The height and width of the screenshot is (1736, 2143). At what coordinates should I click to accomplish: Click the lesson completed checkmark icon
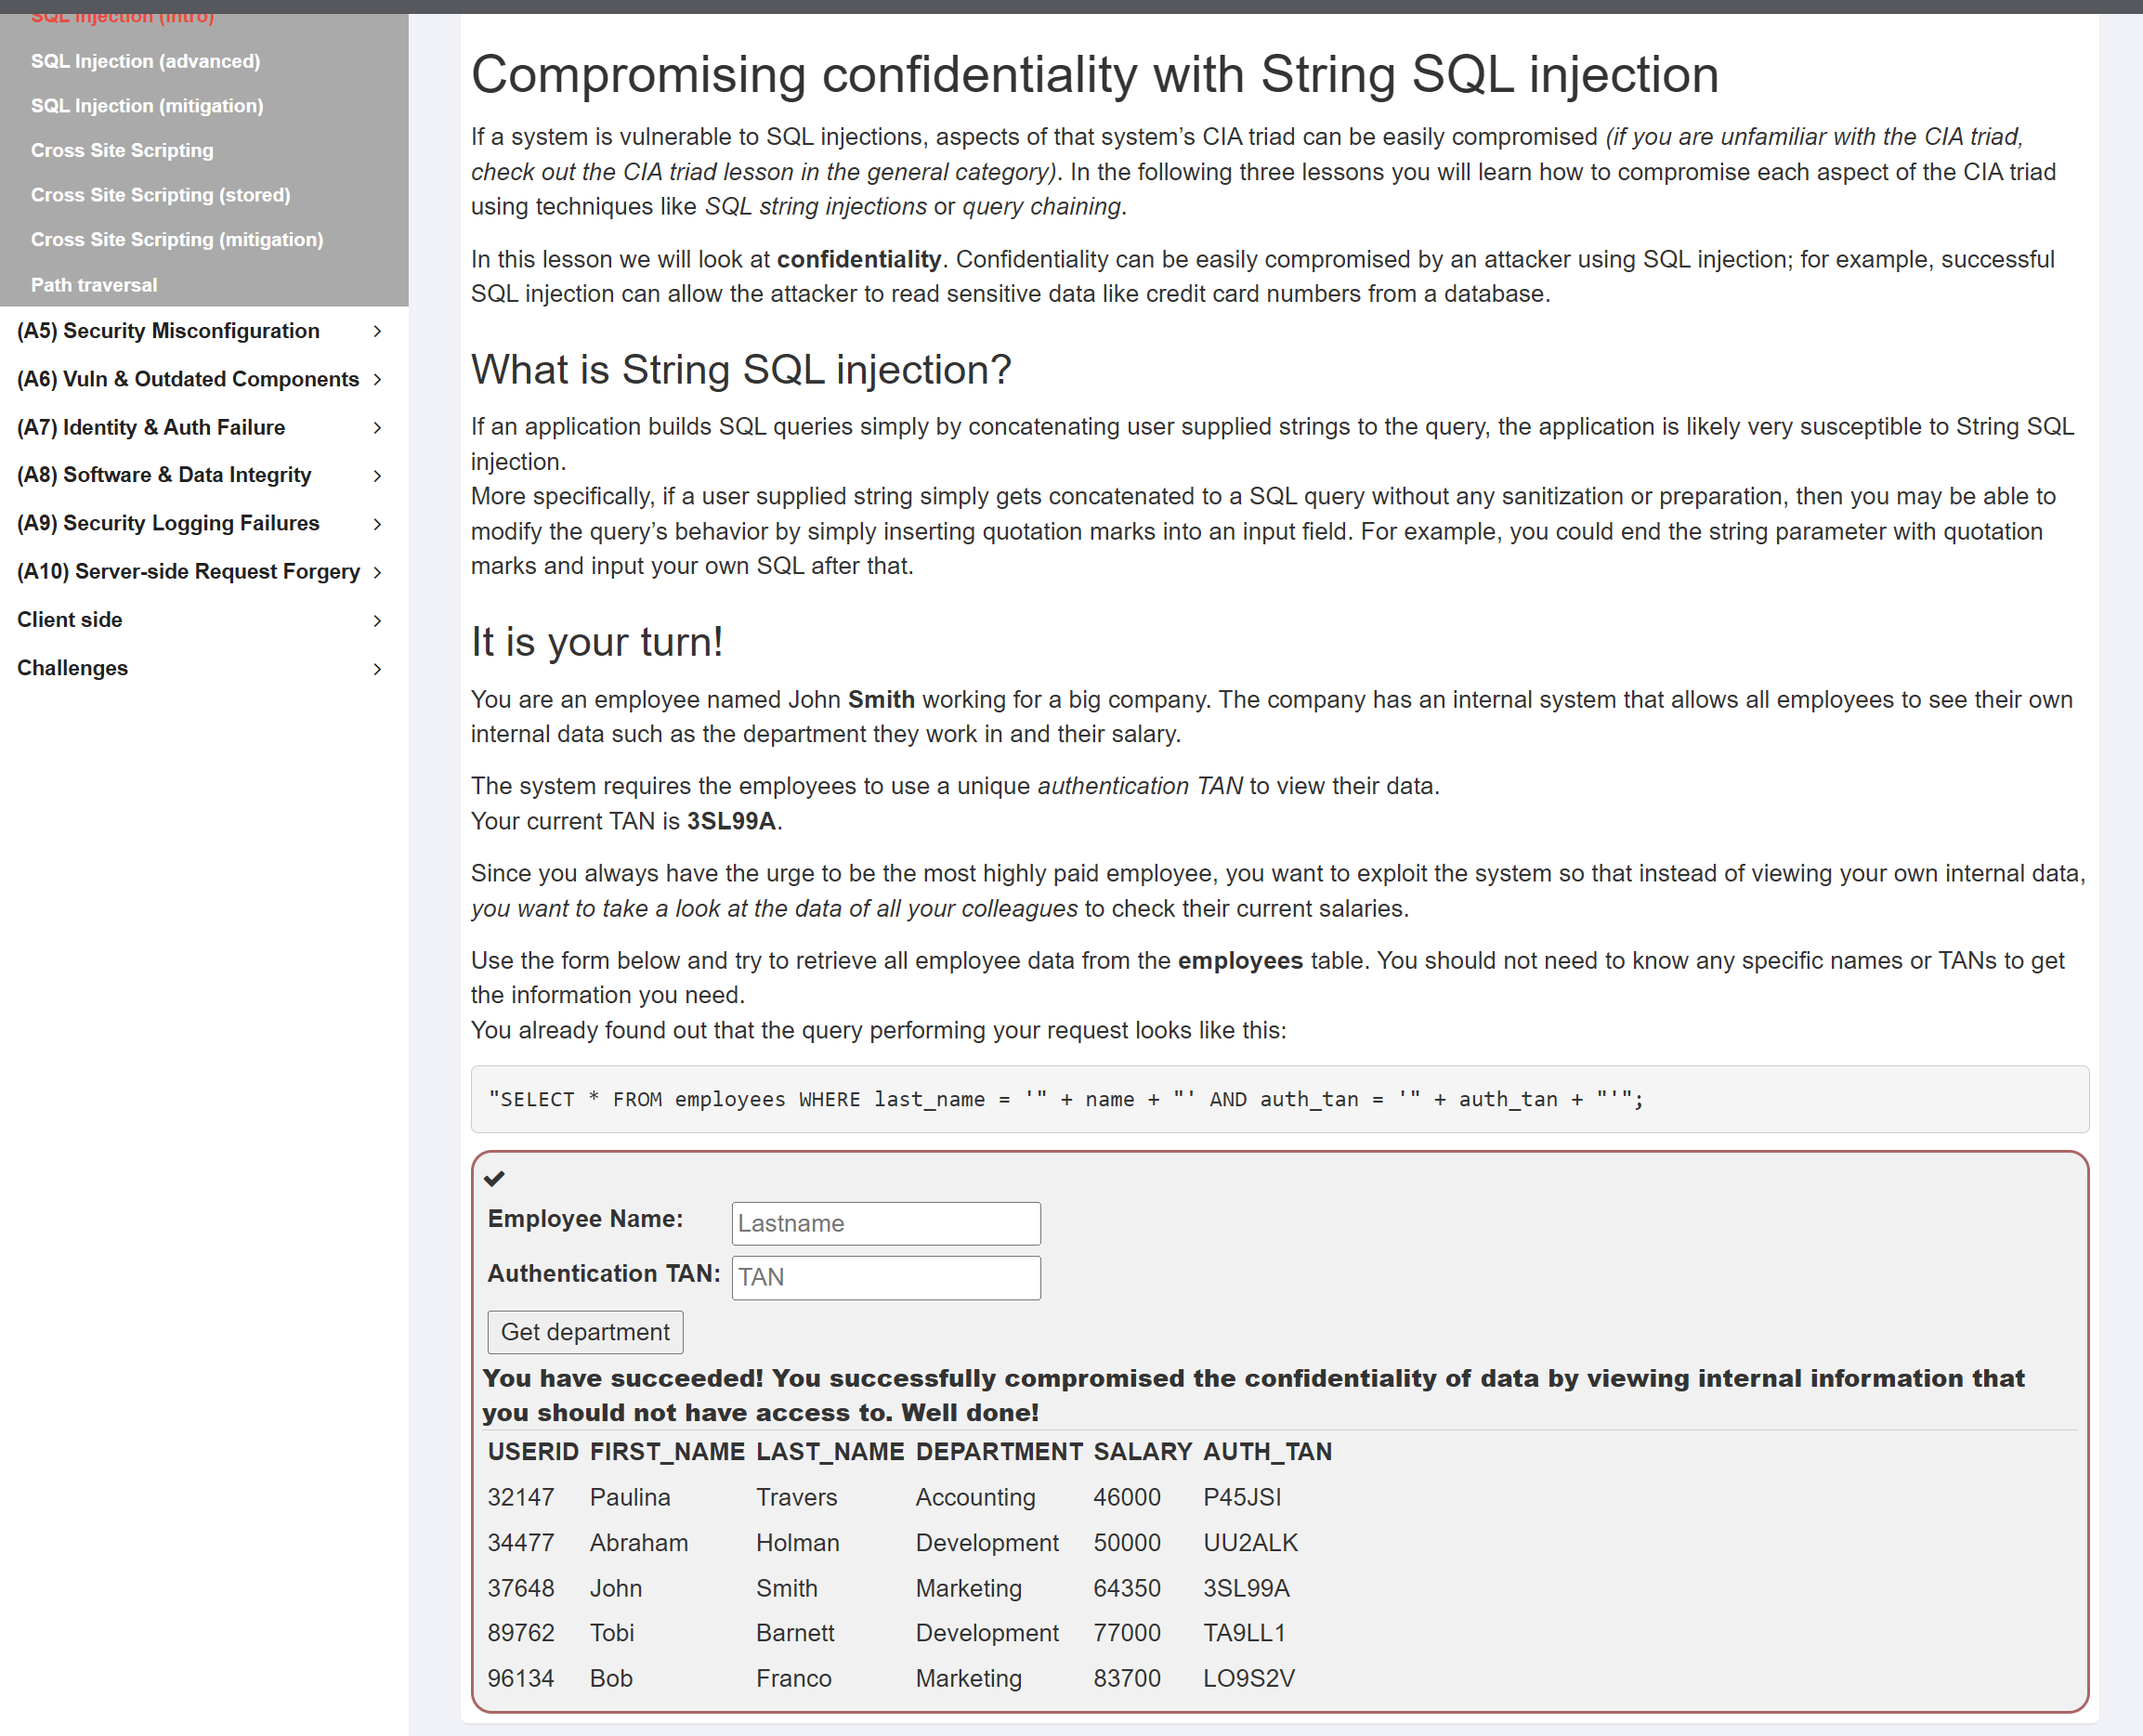494,1178
